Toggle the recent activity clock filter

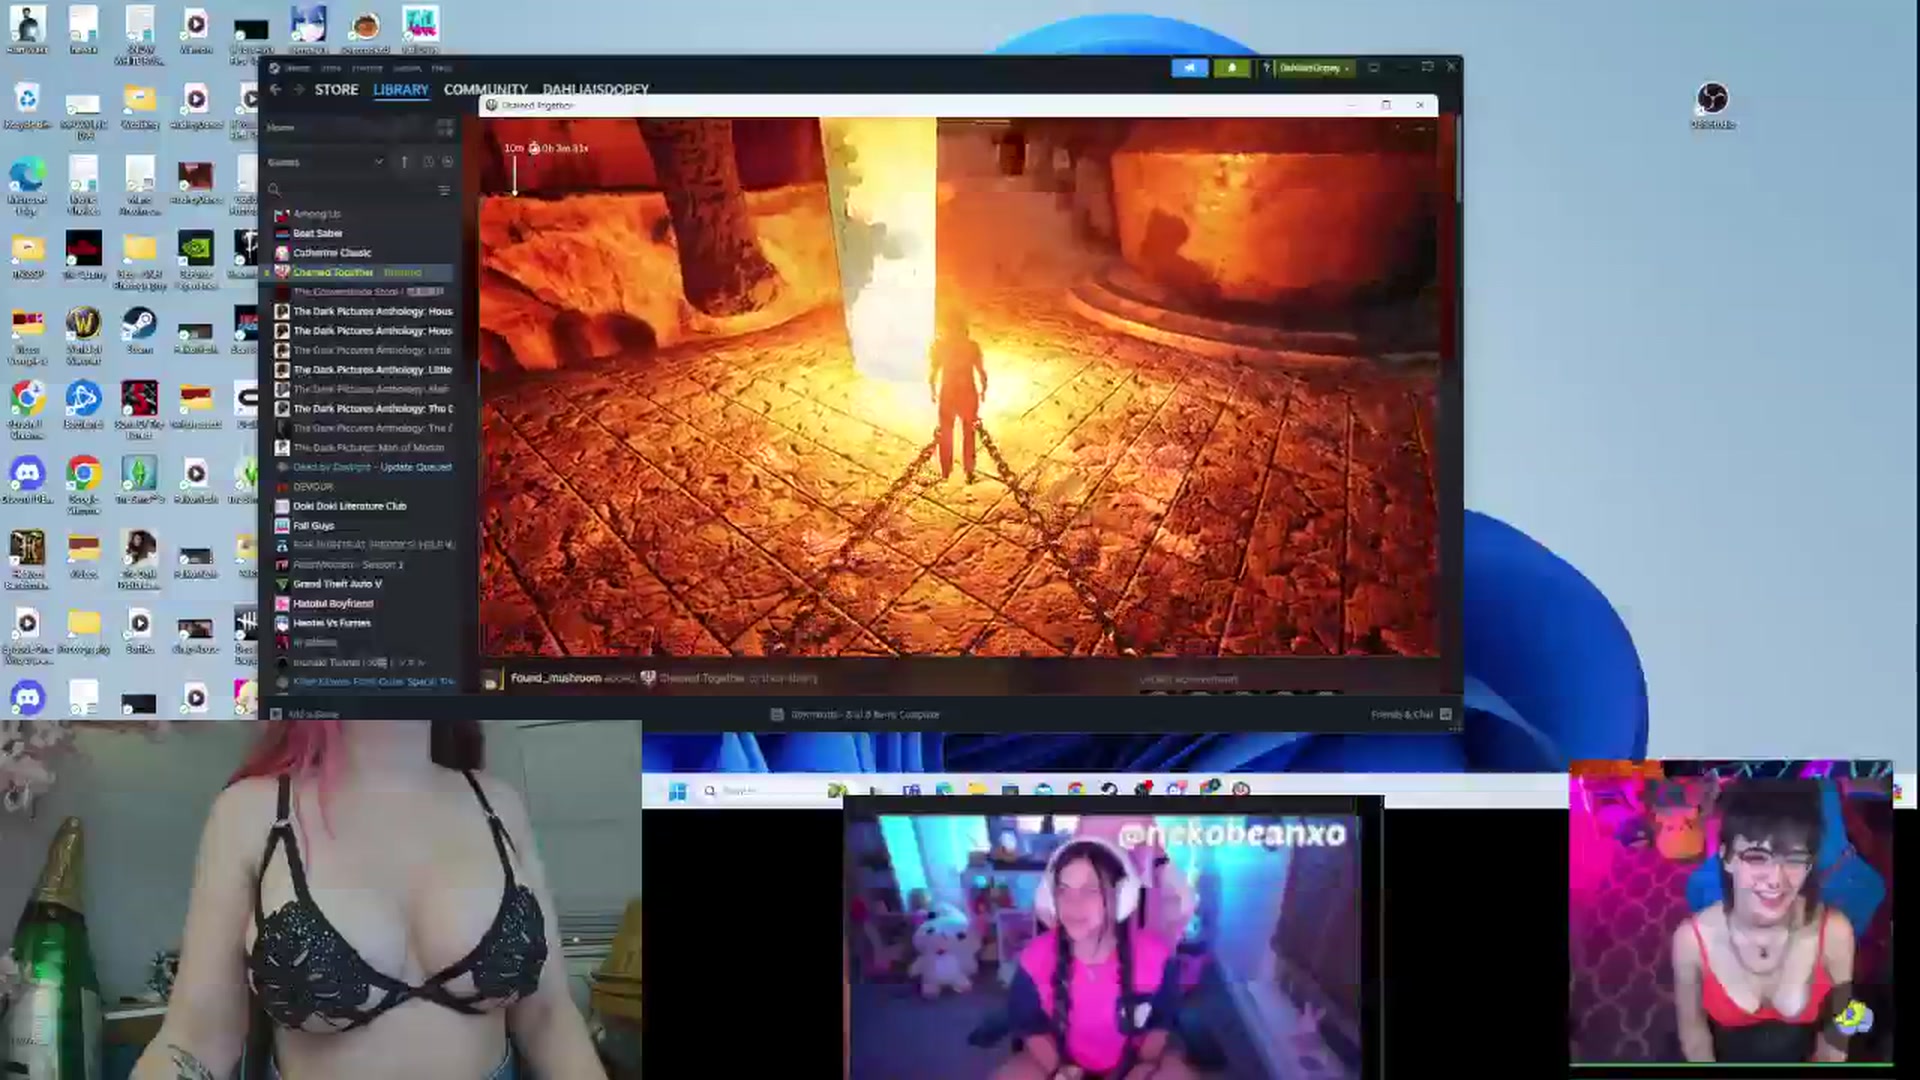coord(428,162)
